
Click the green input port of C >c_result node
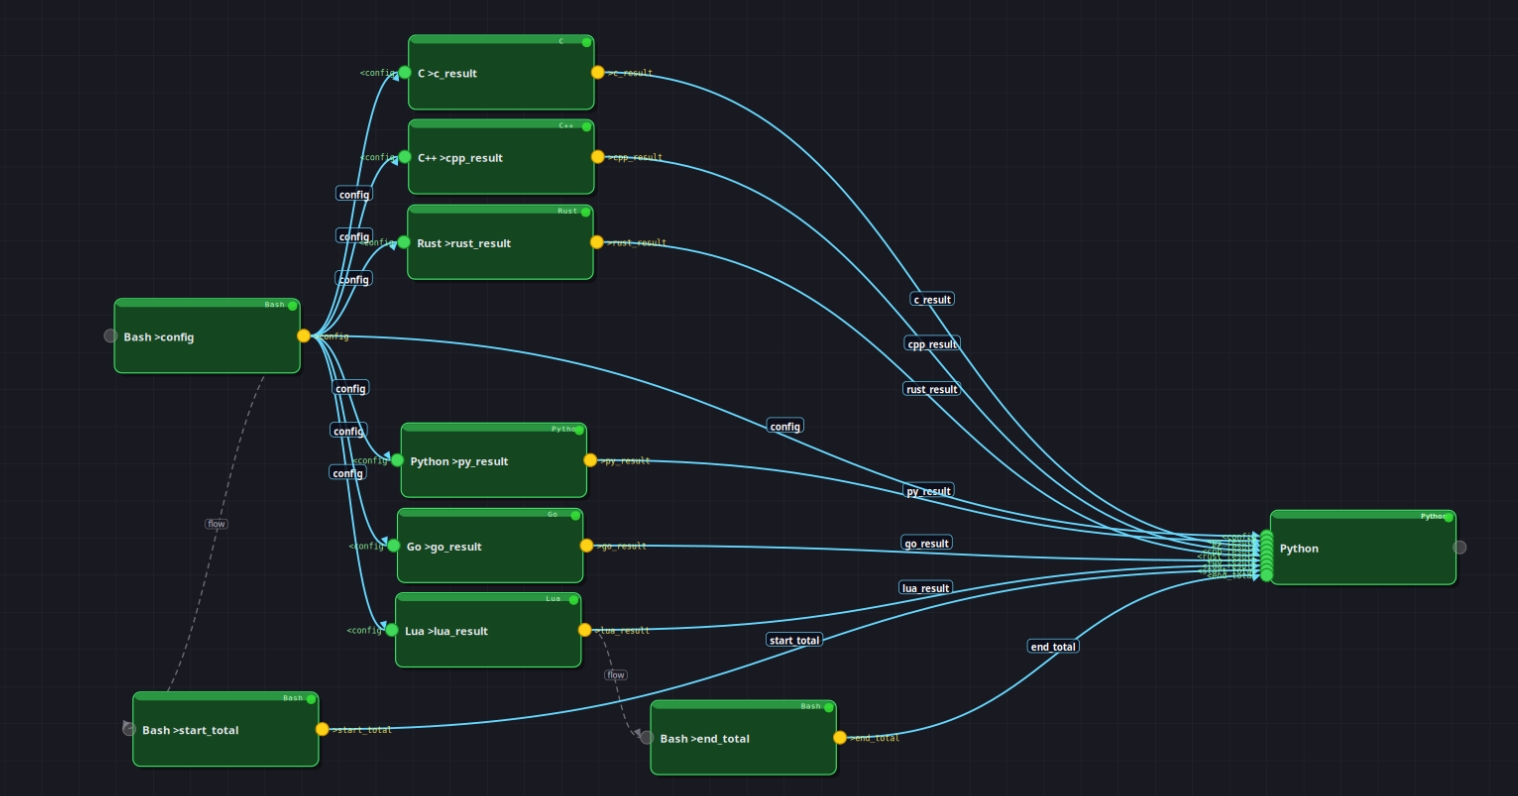[406, 71]
